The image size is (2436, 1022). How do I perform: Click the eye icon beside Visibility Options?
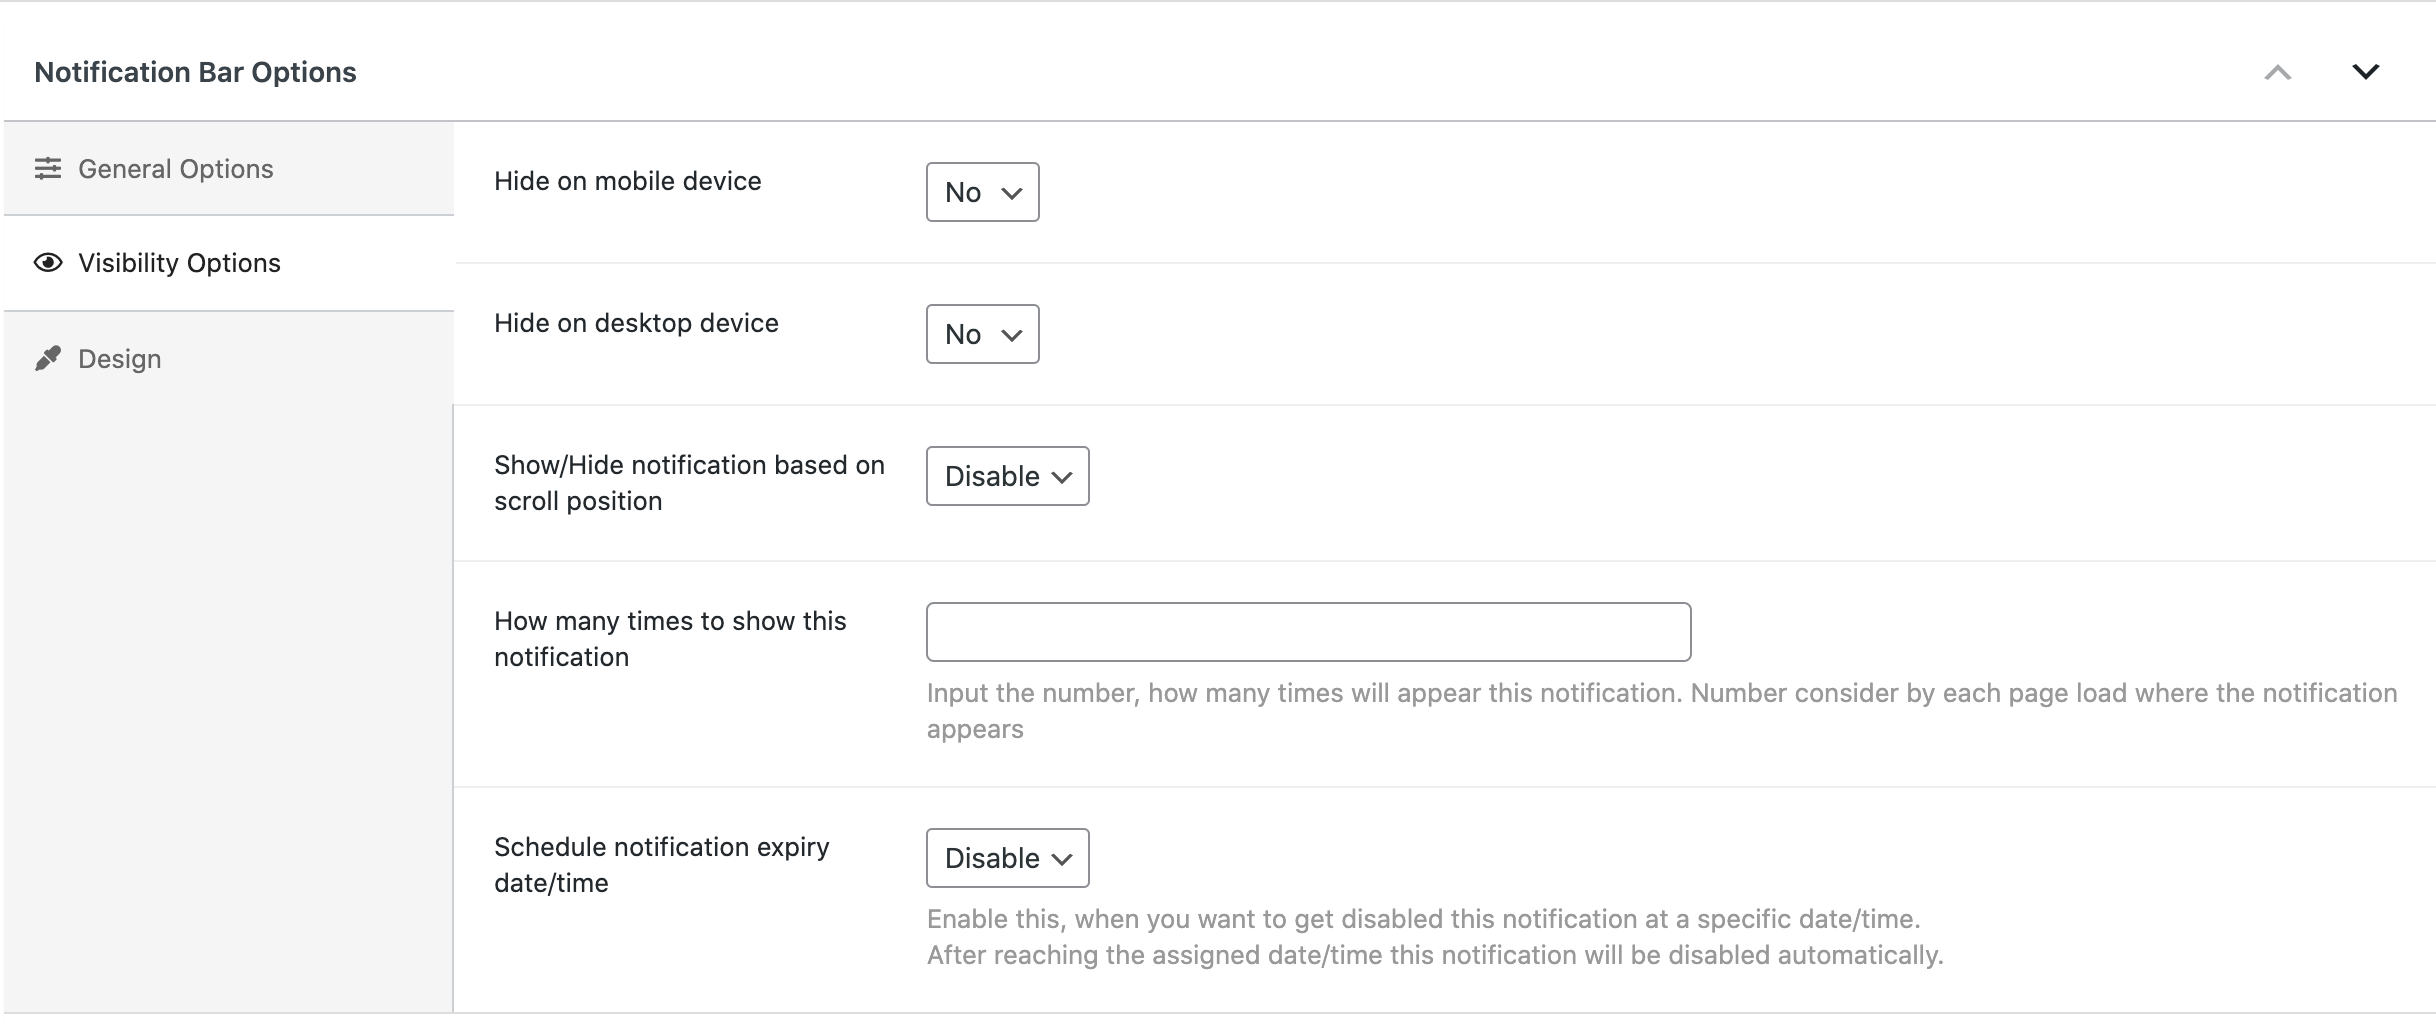click(x=47, y=263)
